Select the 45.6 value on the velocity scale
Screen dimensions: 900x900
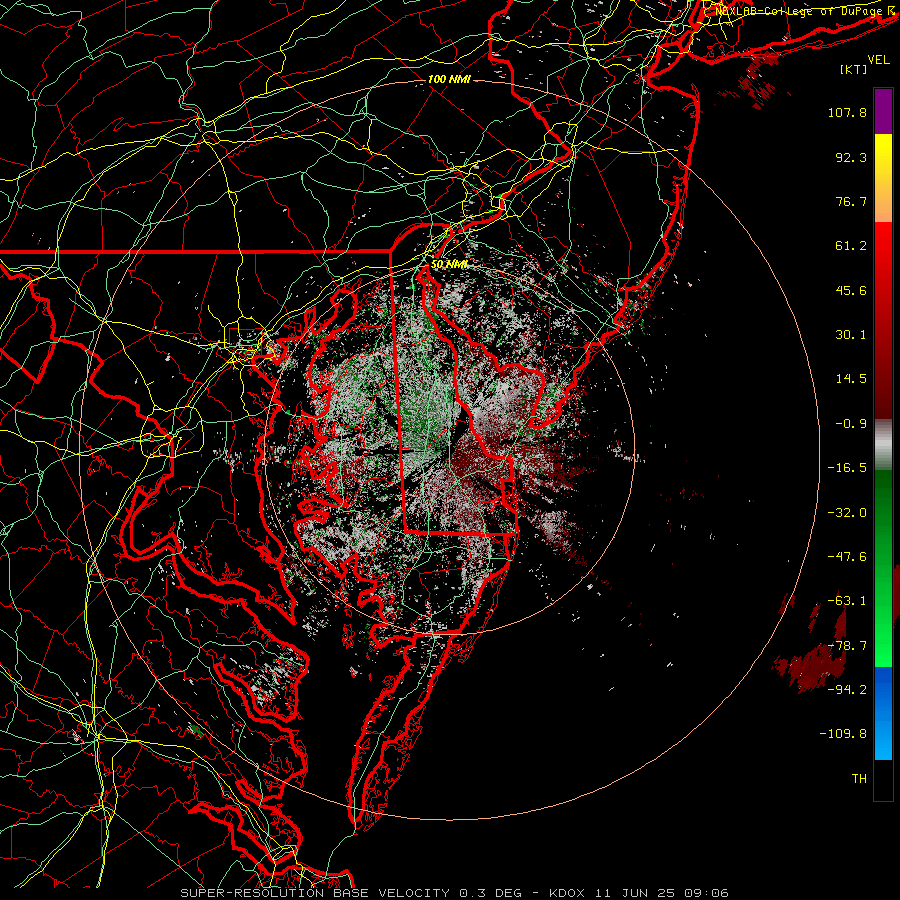[x=851, y=290]
